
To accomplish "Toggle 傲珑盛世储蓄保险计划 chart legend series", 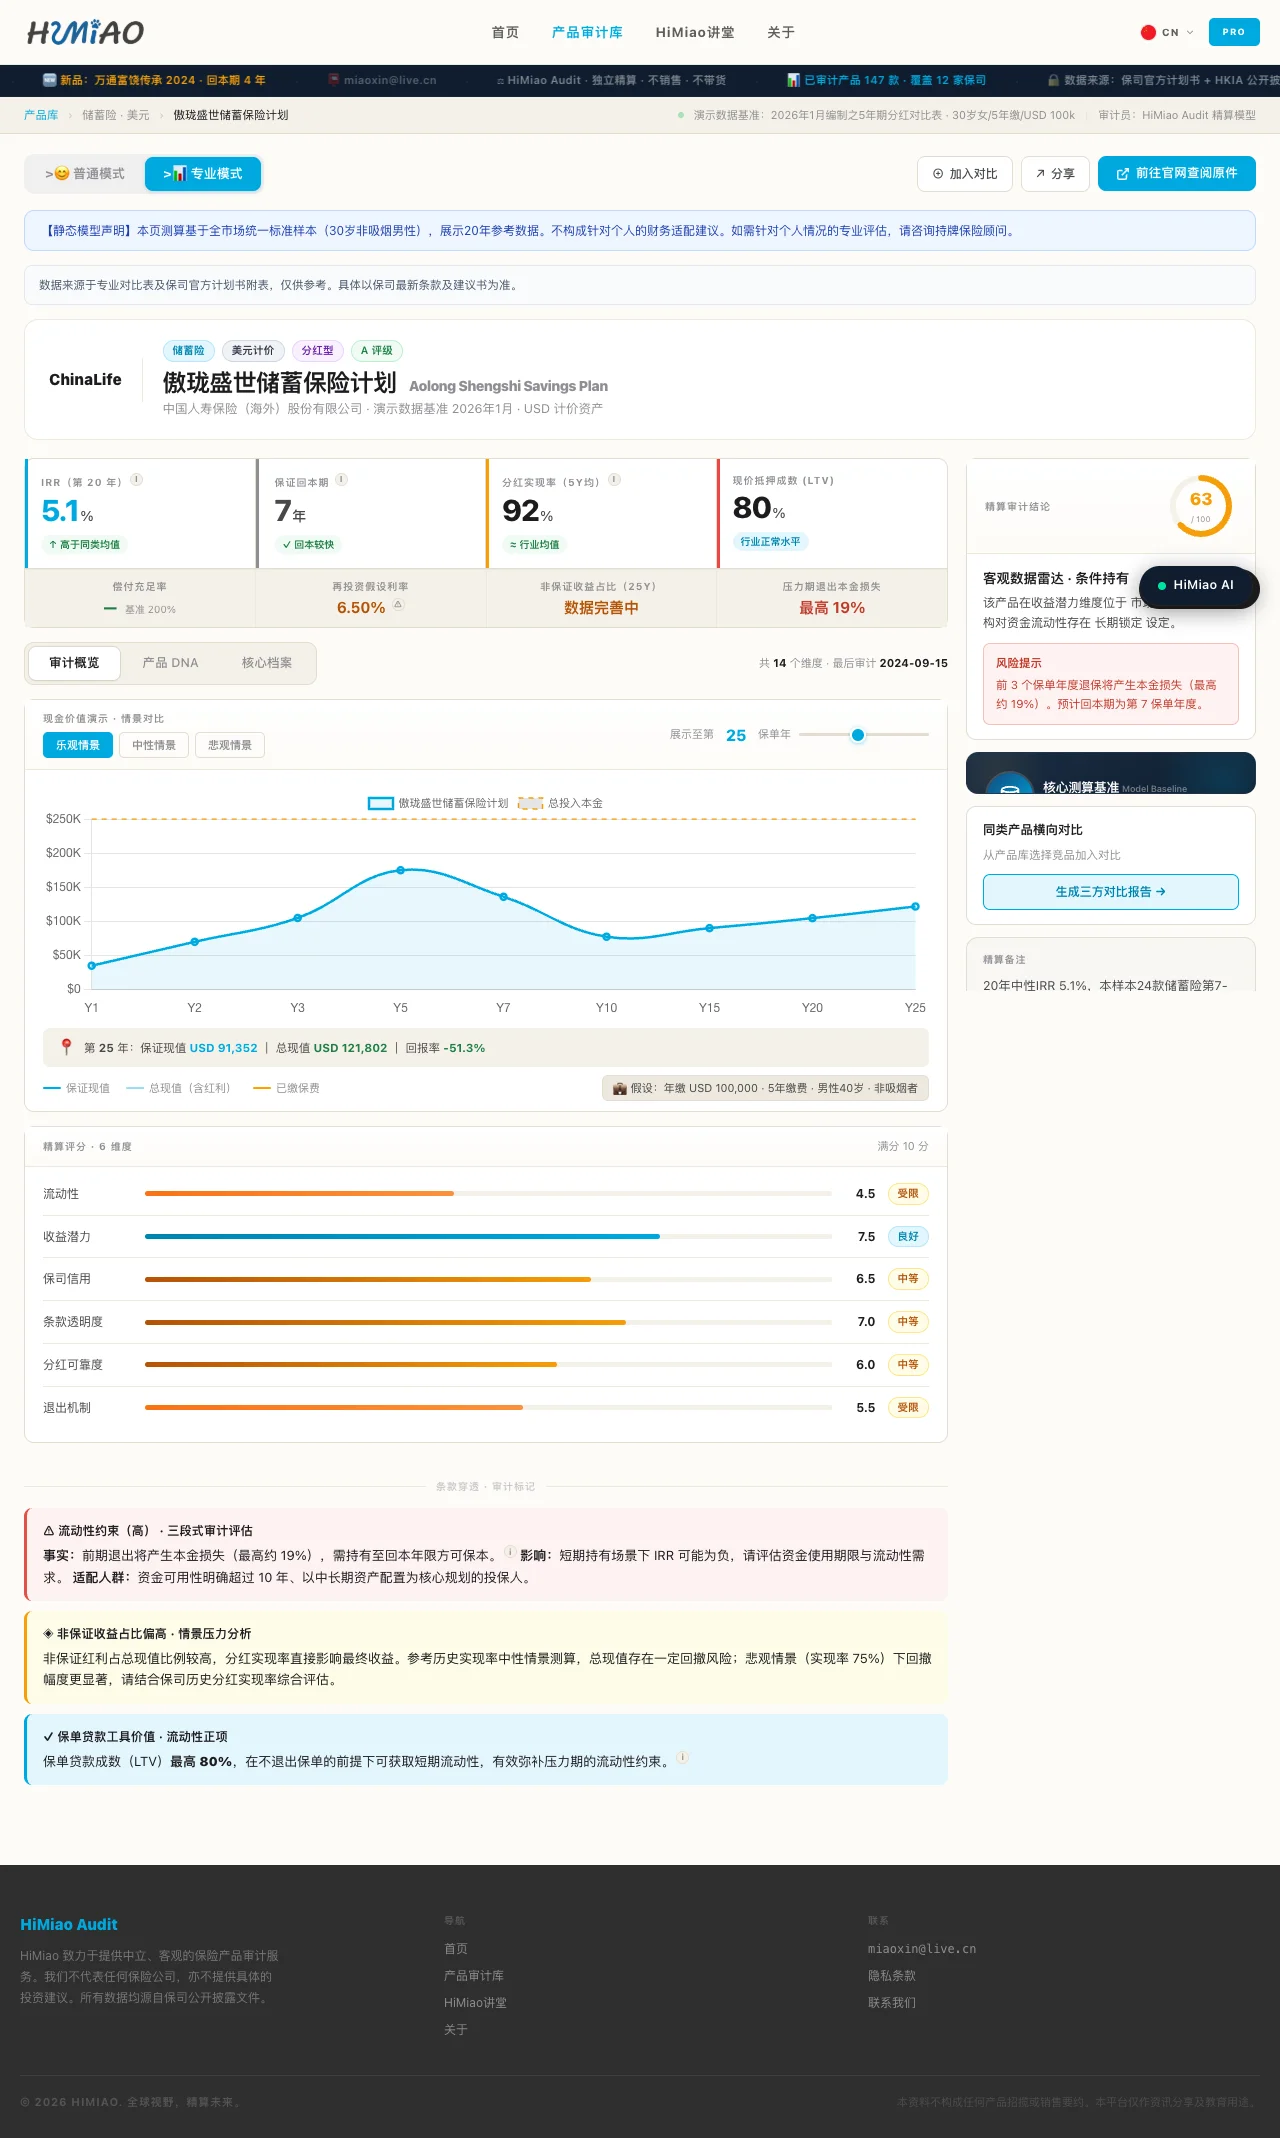I will tap(438, 803).
